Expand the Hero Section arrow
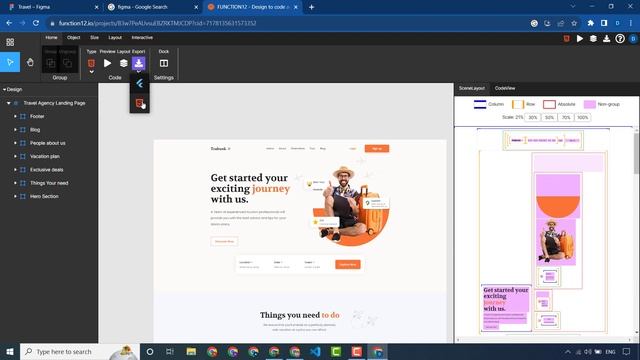Viewport: 640px width, 360px height. point(16,196)
